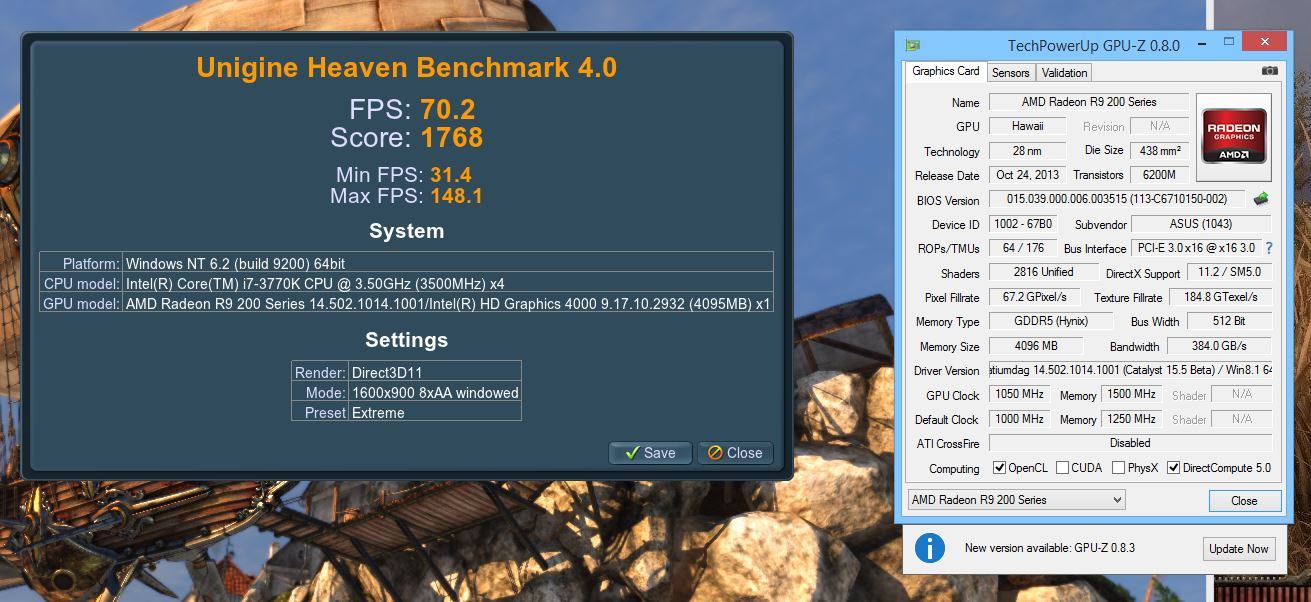Click the Heaven Score value 1768

(x=452, y=137)
